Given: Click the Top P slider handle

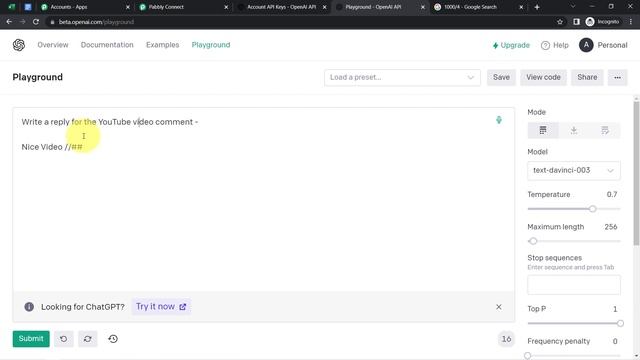Looking at the screenshot, I should tap(620, 323).
